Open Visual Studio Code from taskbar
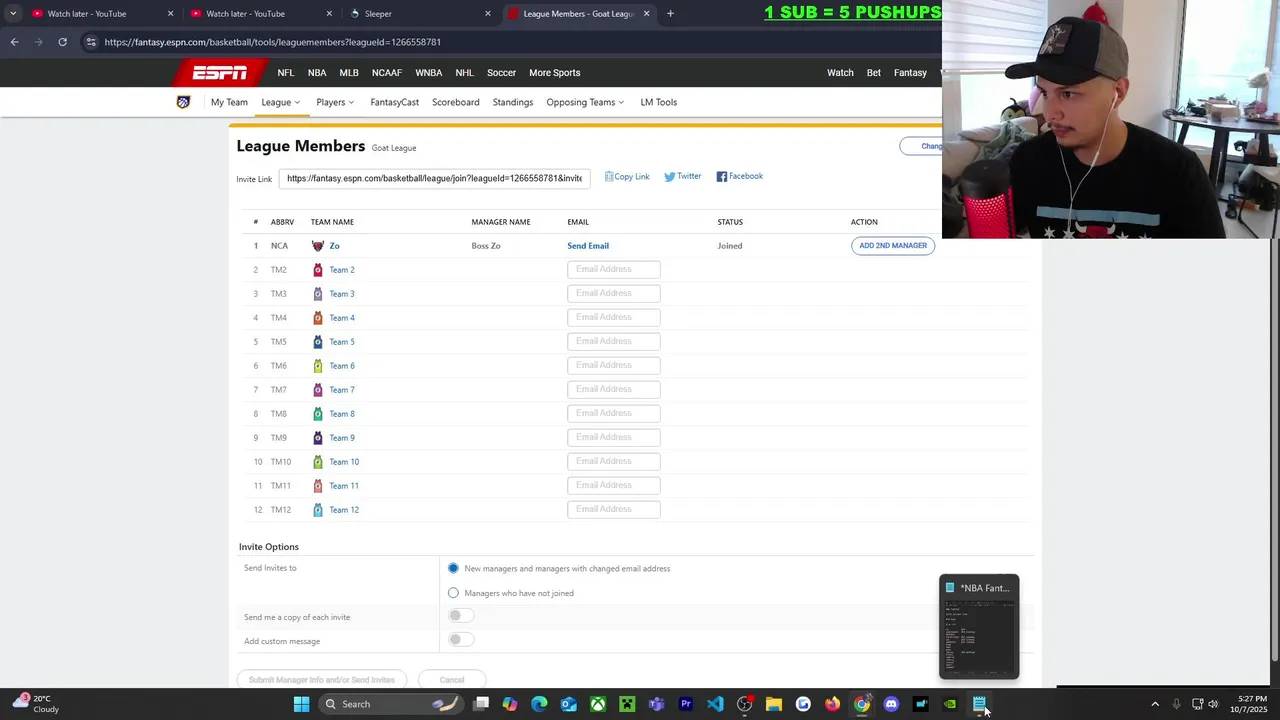1280x720 pixels. (x=715, y=704)
